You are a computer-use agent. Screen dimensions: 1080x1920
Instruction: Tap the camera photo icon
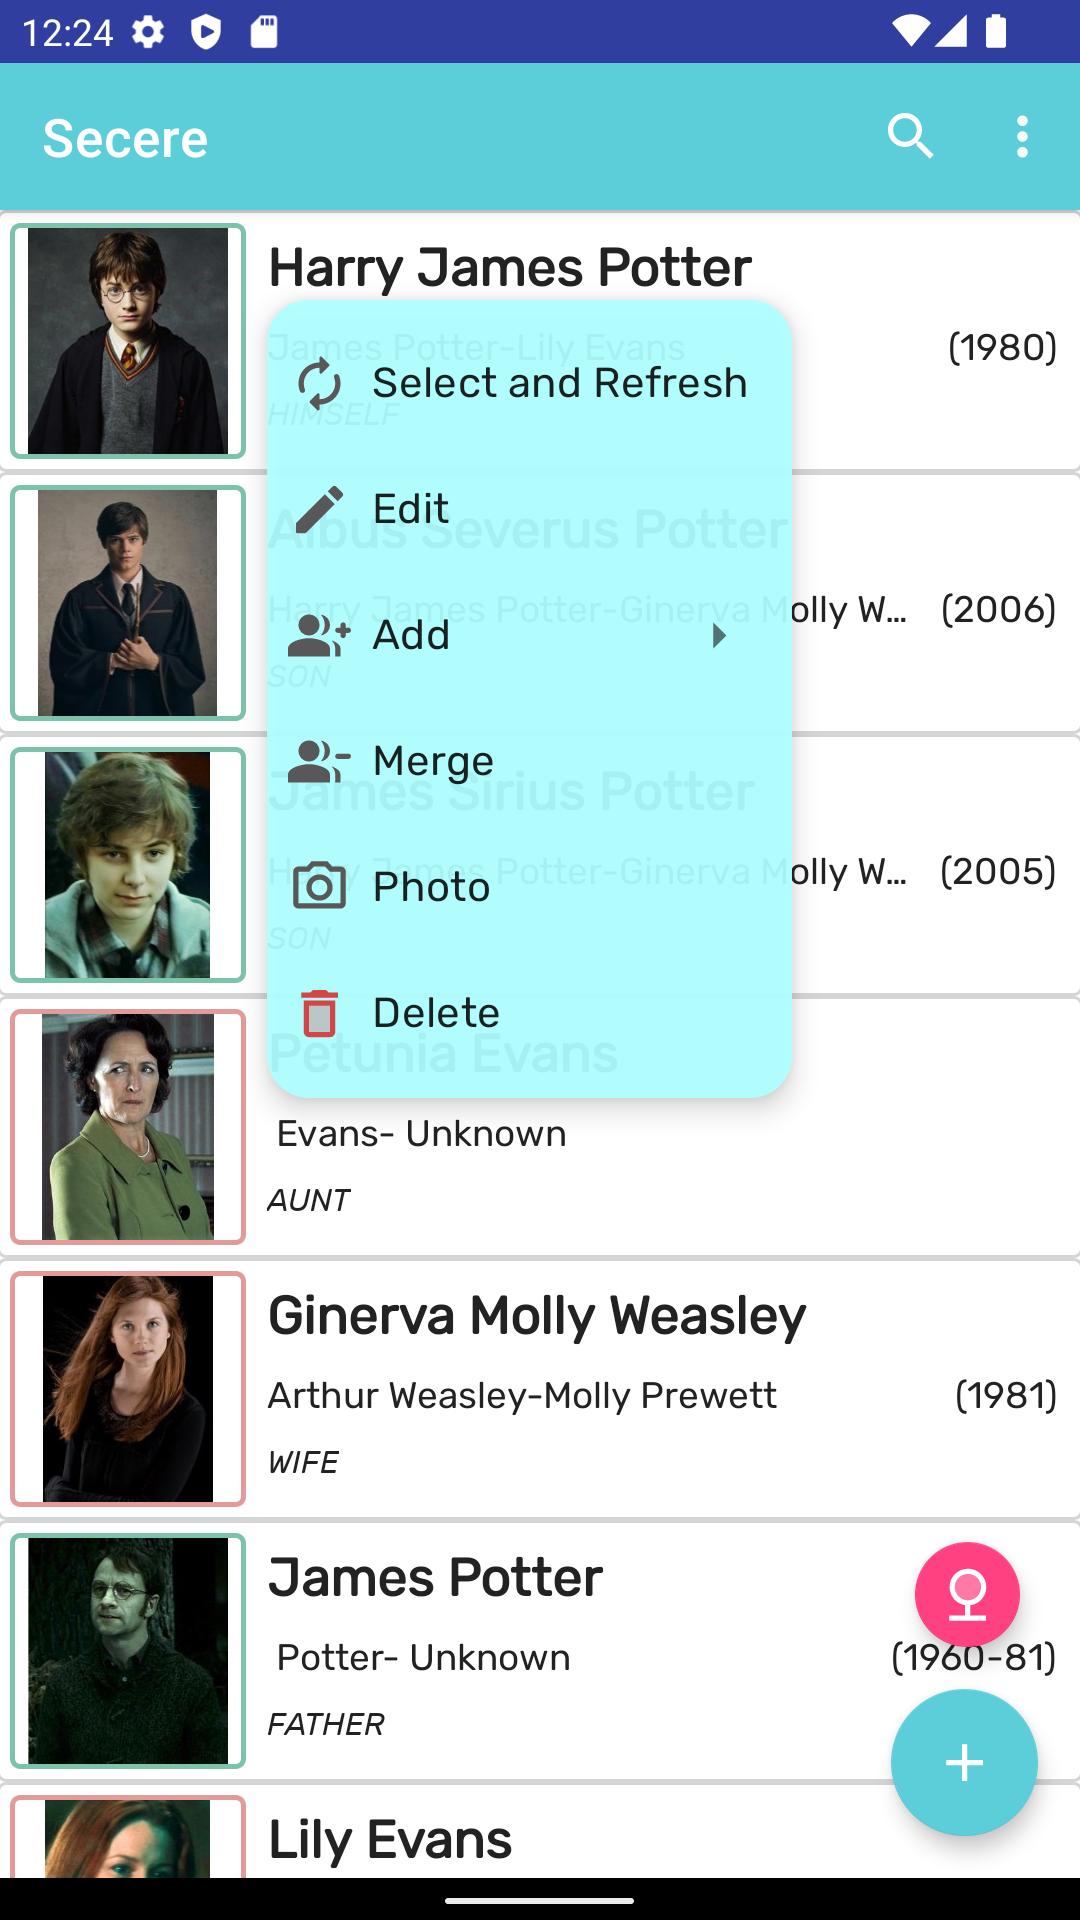click(x=319, y=886)
